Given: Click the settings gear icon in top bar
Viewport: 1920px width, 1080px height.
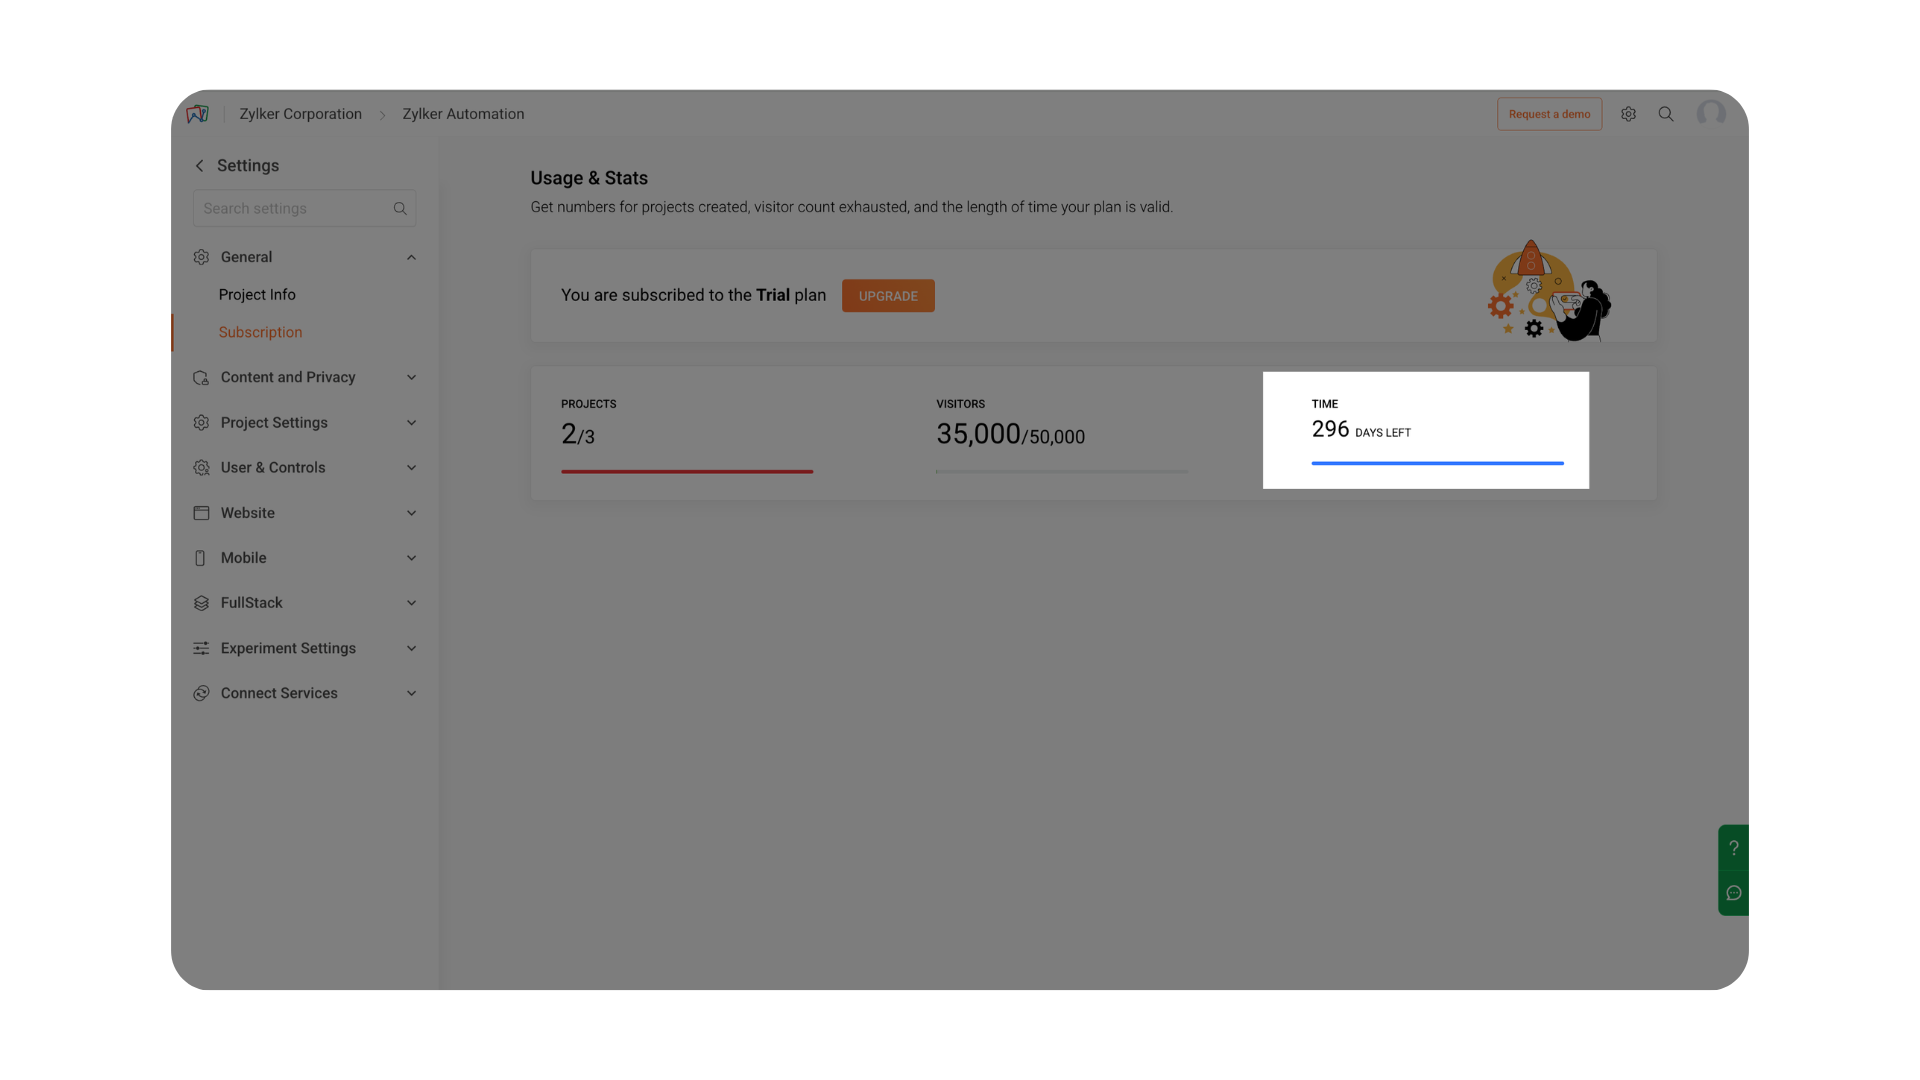Looking at the screenshot, I should (1628, 114).
